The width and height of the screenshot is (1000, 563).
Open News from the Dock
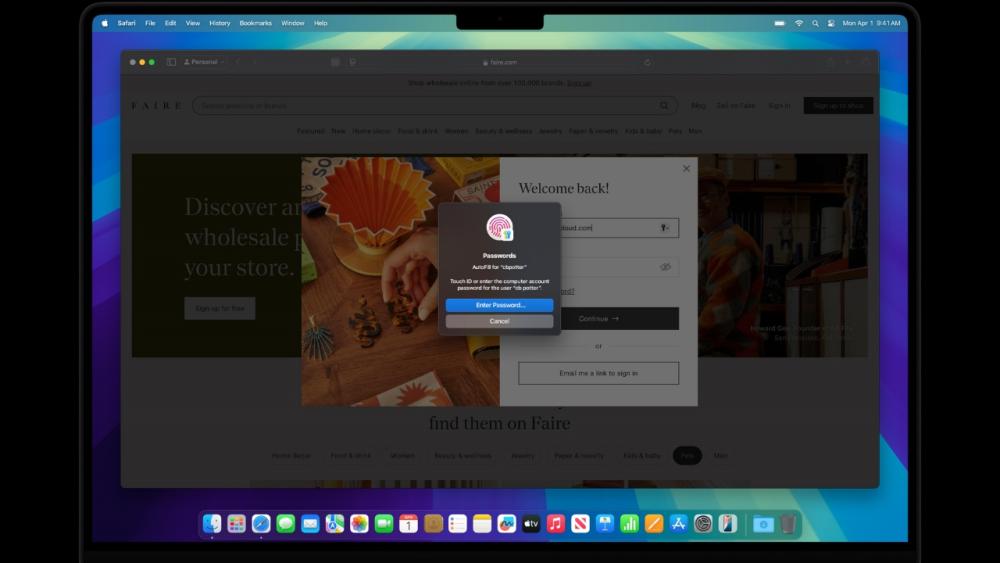click(580, 524)
